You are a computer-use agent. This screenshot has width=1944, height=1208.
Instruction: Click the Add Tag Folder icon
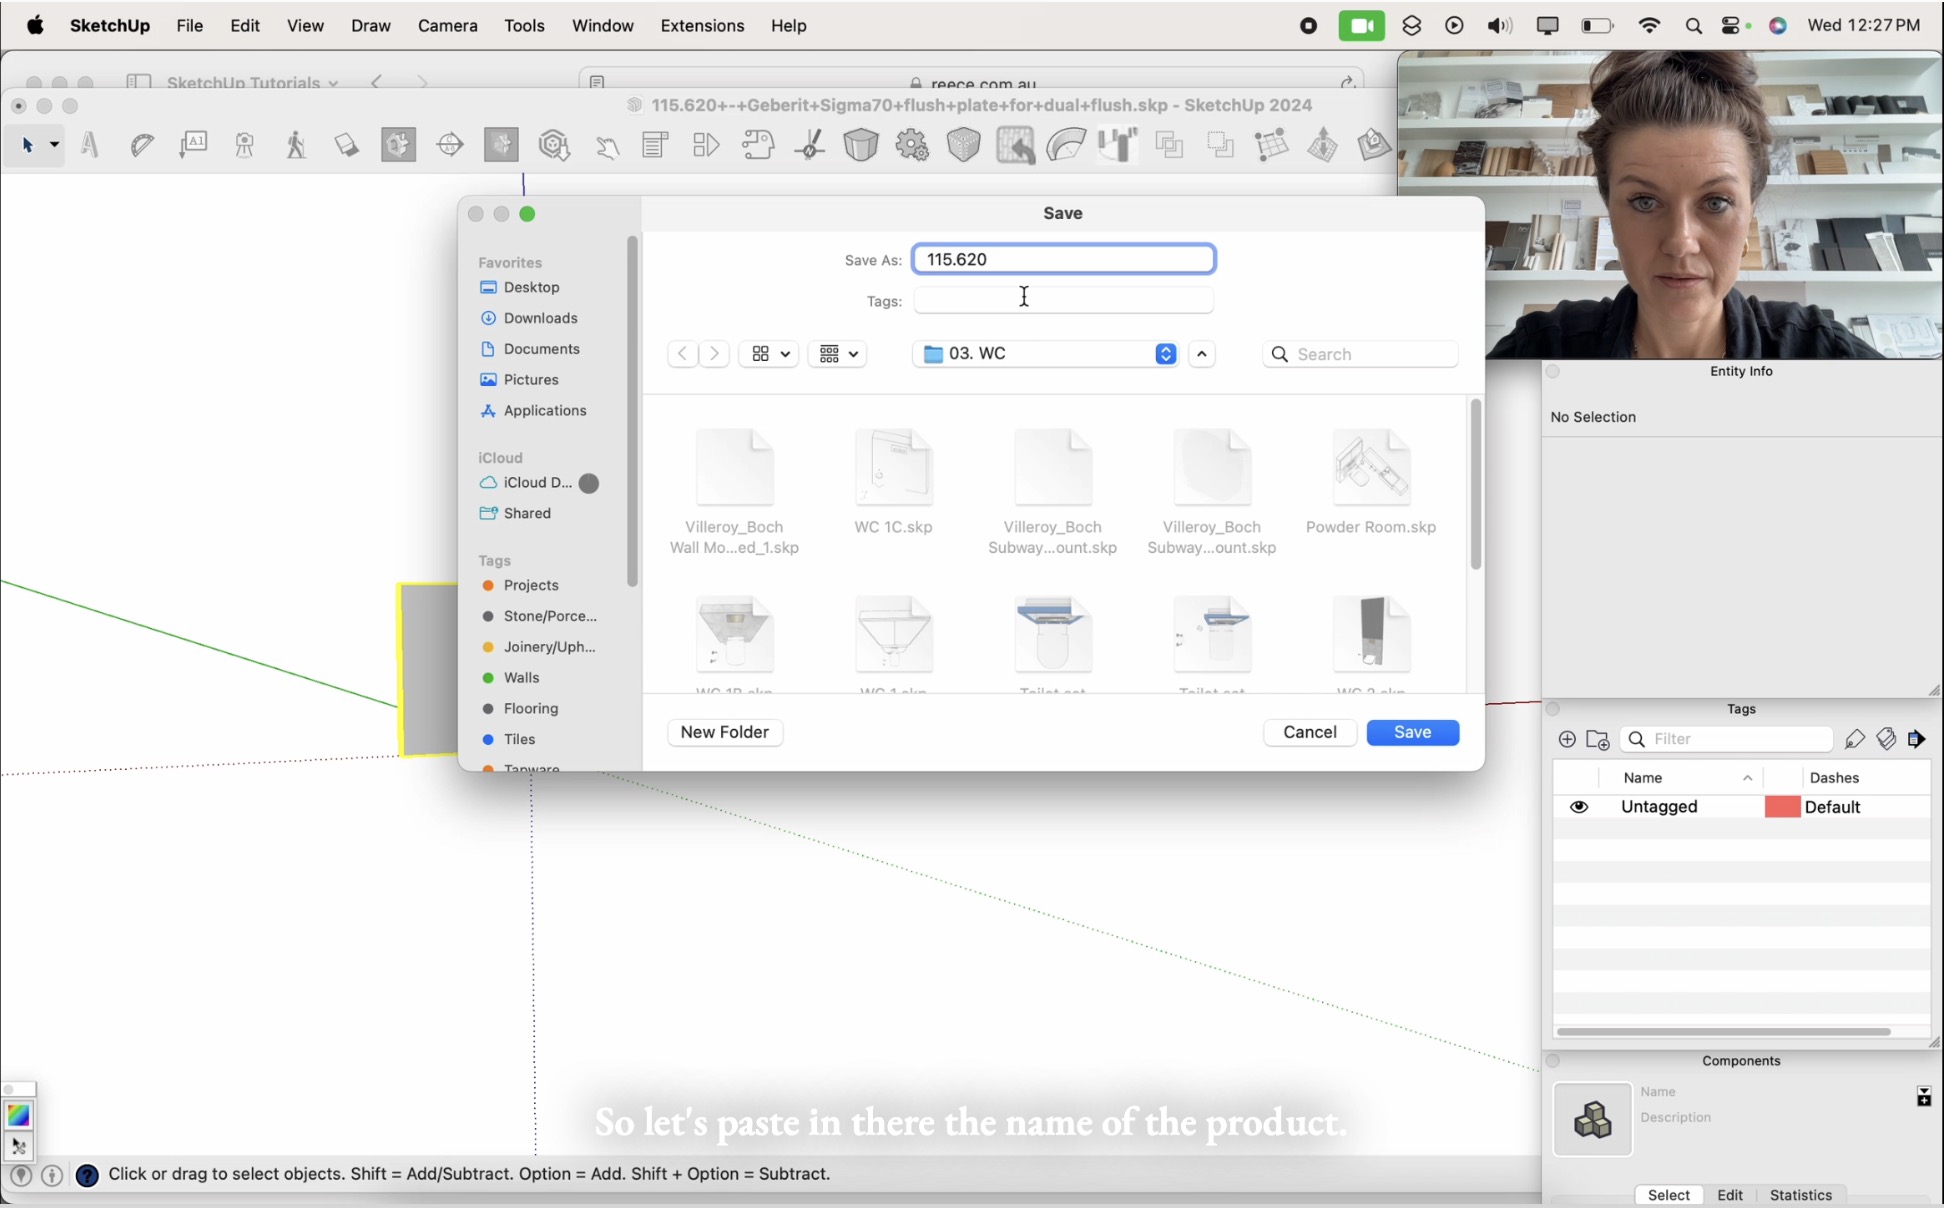click(x=1598, y=740)
